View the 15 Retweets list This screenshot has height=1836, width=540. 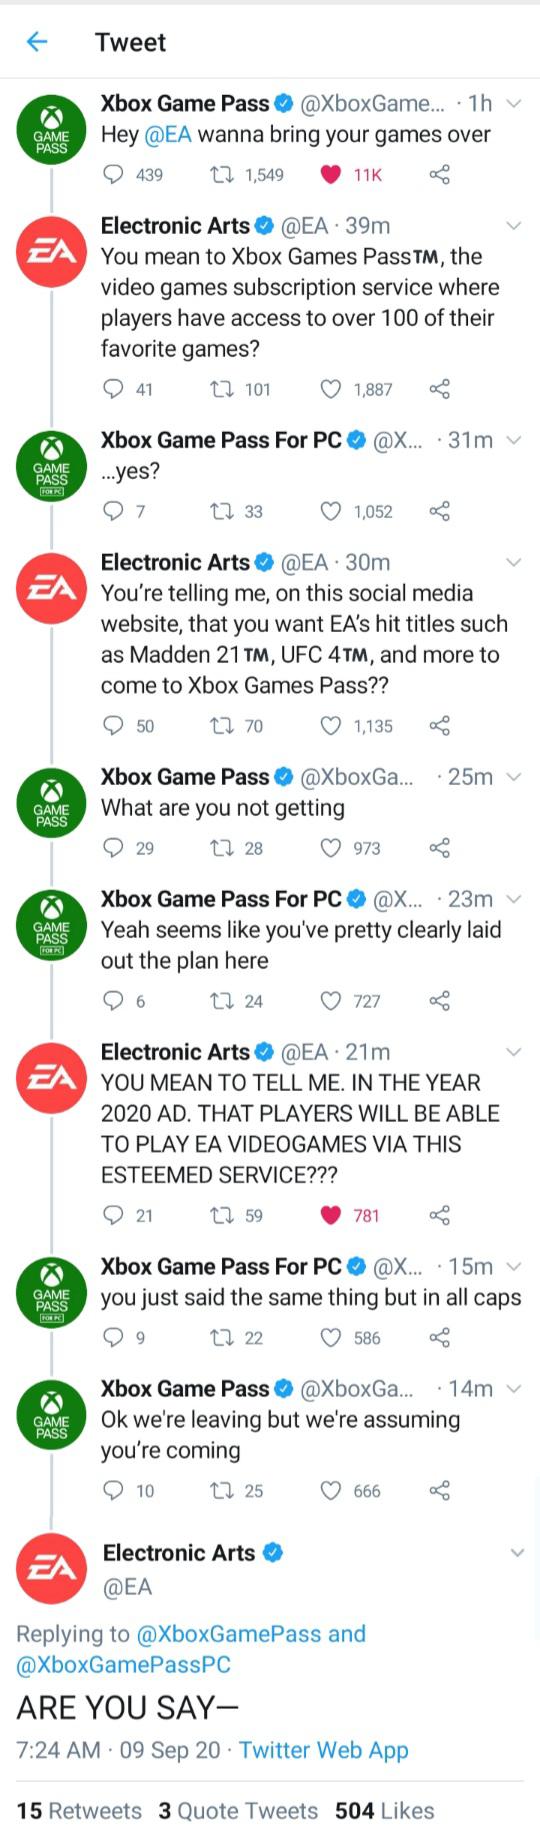tap(79, 1811)
